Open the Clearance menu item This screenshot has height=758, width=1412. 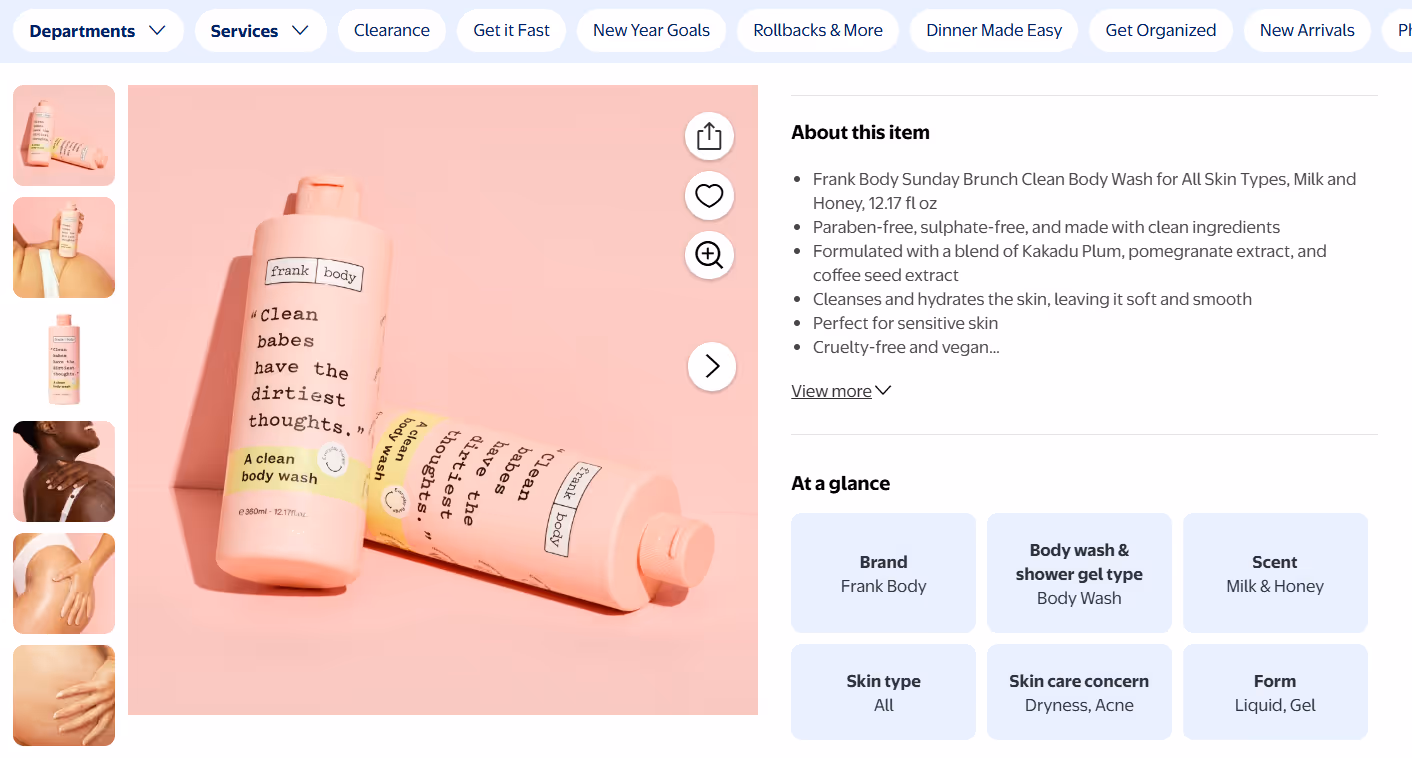pos(391,30)
